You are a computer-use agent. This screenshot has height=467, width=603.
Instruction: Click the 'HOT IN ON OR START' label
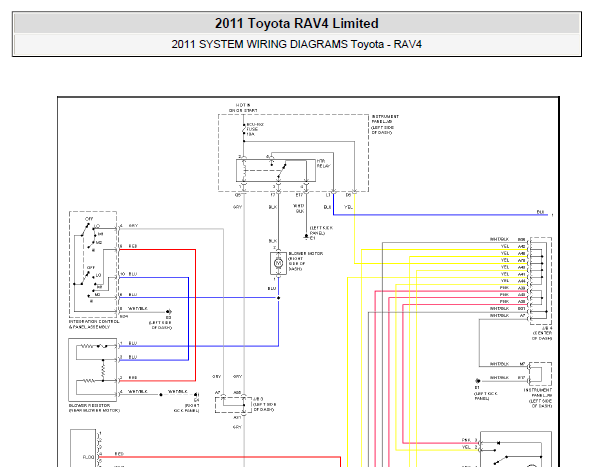pyautogui.click(x=243, y=108)
